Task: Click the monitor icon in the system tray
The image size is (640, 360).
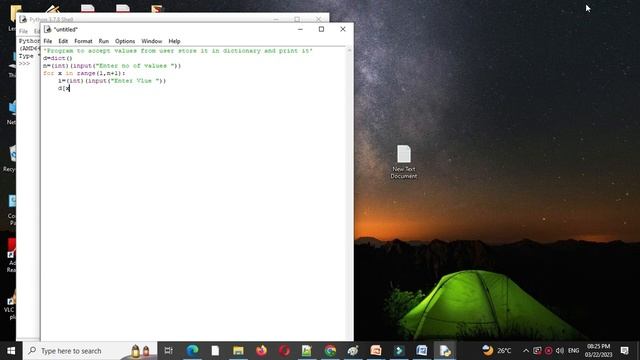Action: point(537,351)
